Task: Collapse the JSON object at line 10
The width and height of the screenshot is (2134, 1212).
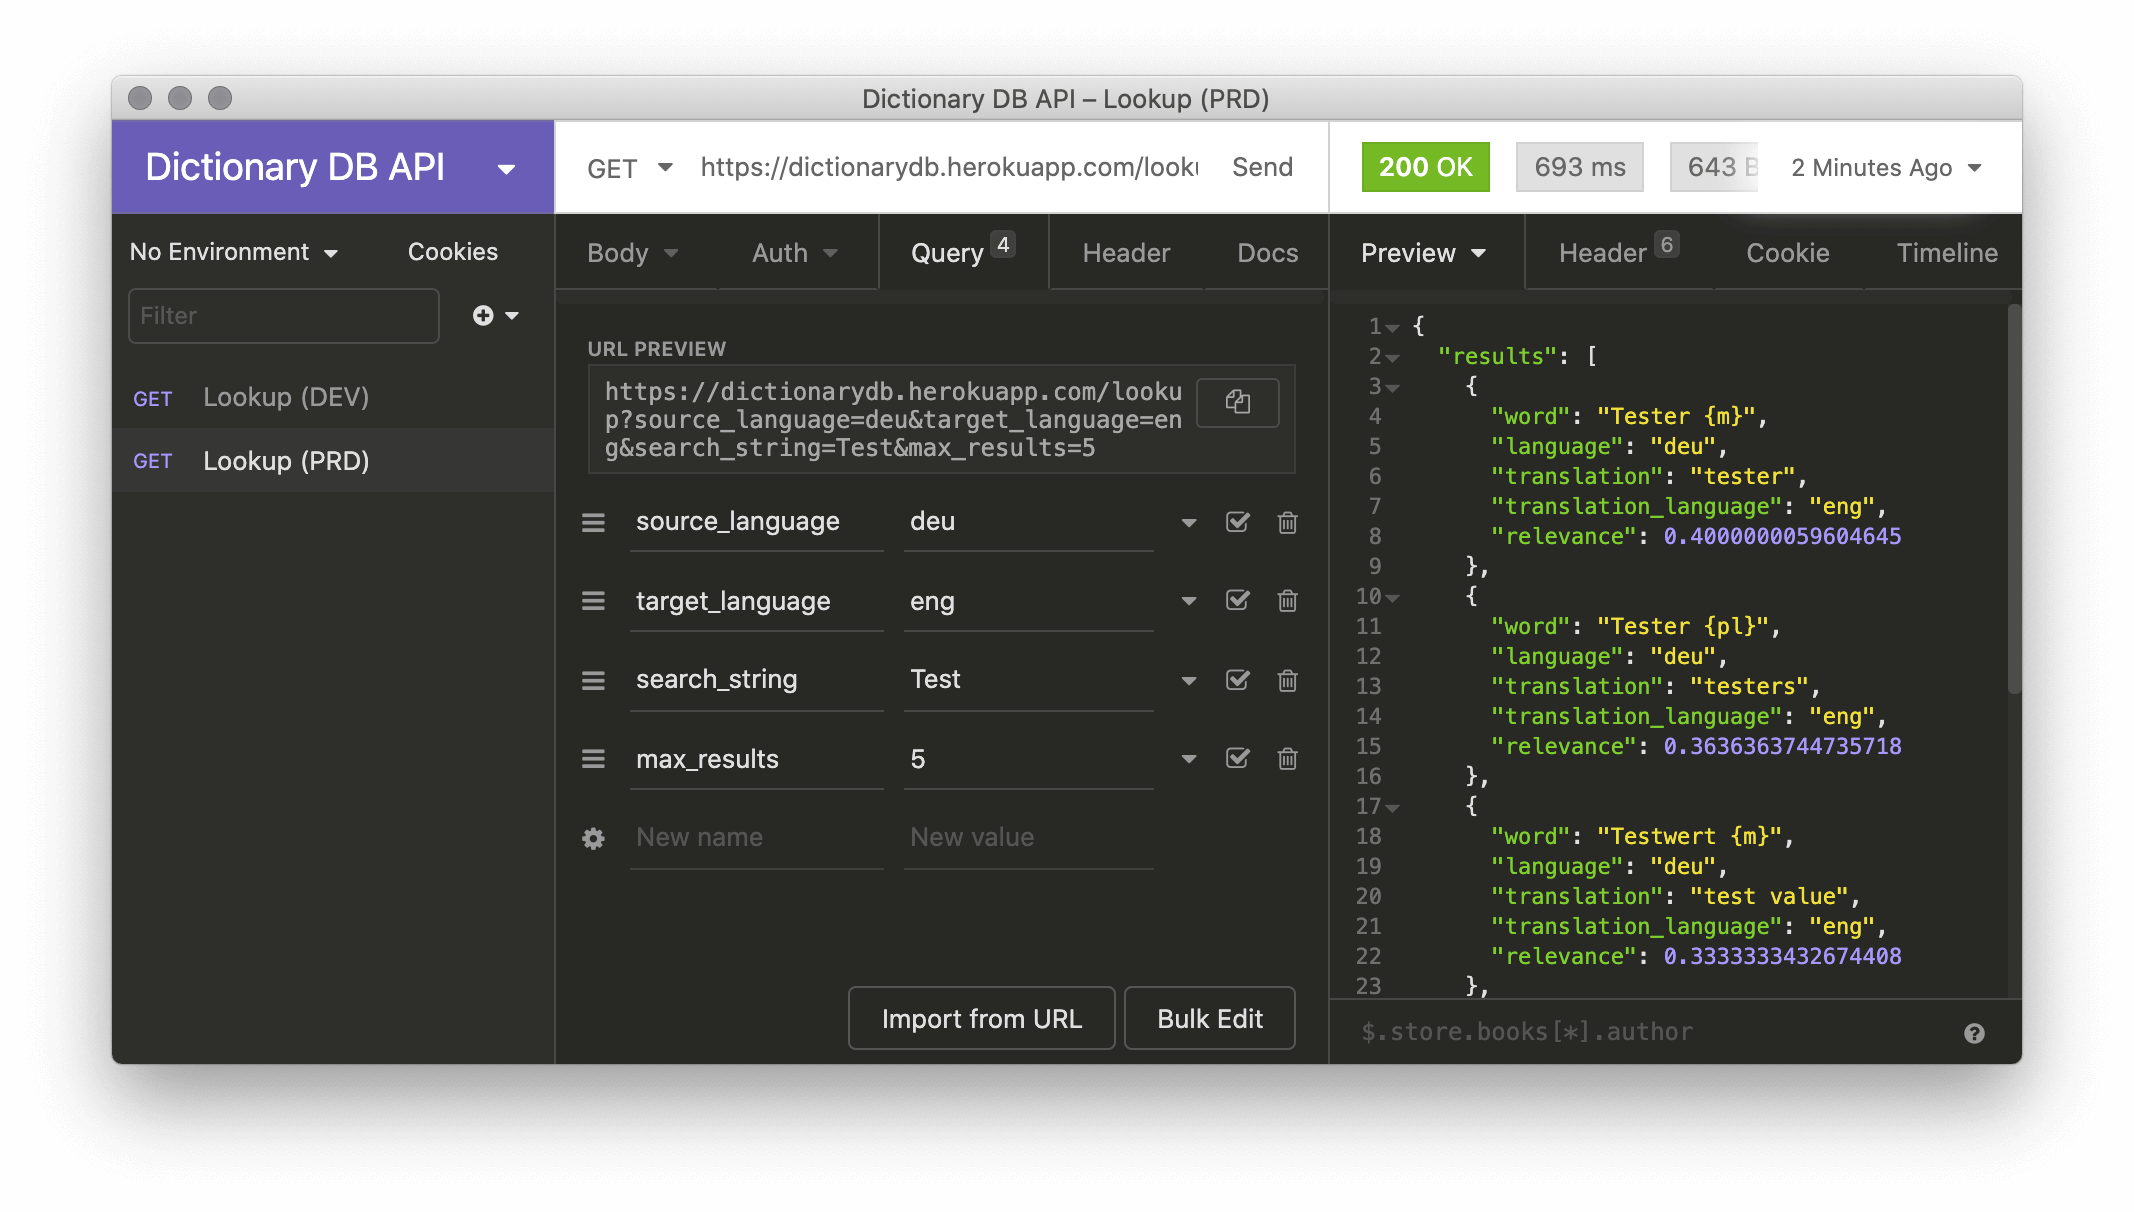Action: (1392, 597)
